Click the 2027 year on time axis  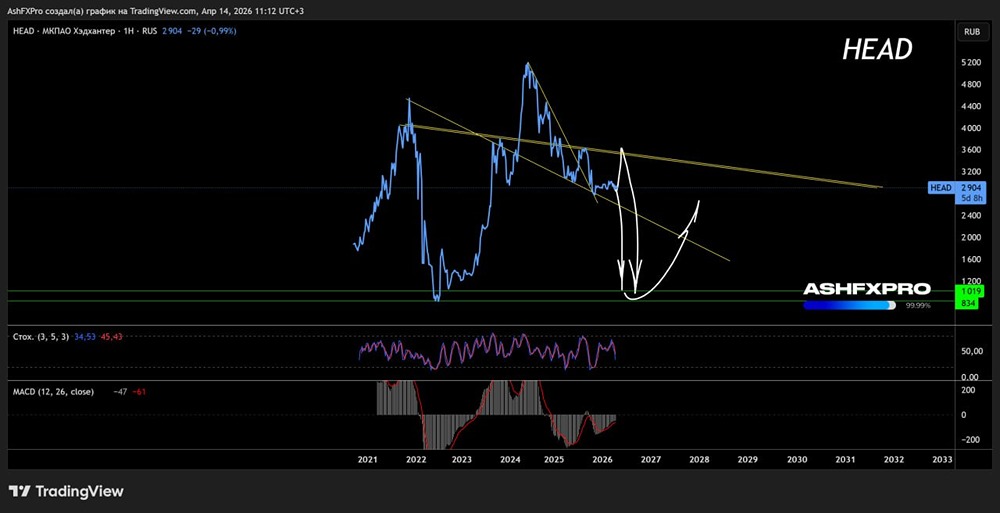[651, 459]
